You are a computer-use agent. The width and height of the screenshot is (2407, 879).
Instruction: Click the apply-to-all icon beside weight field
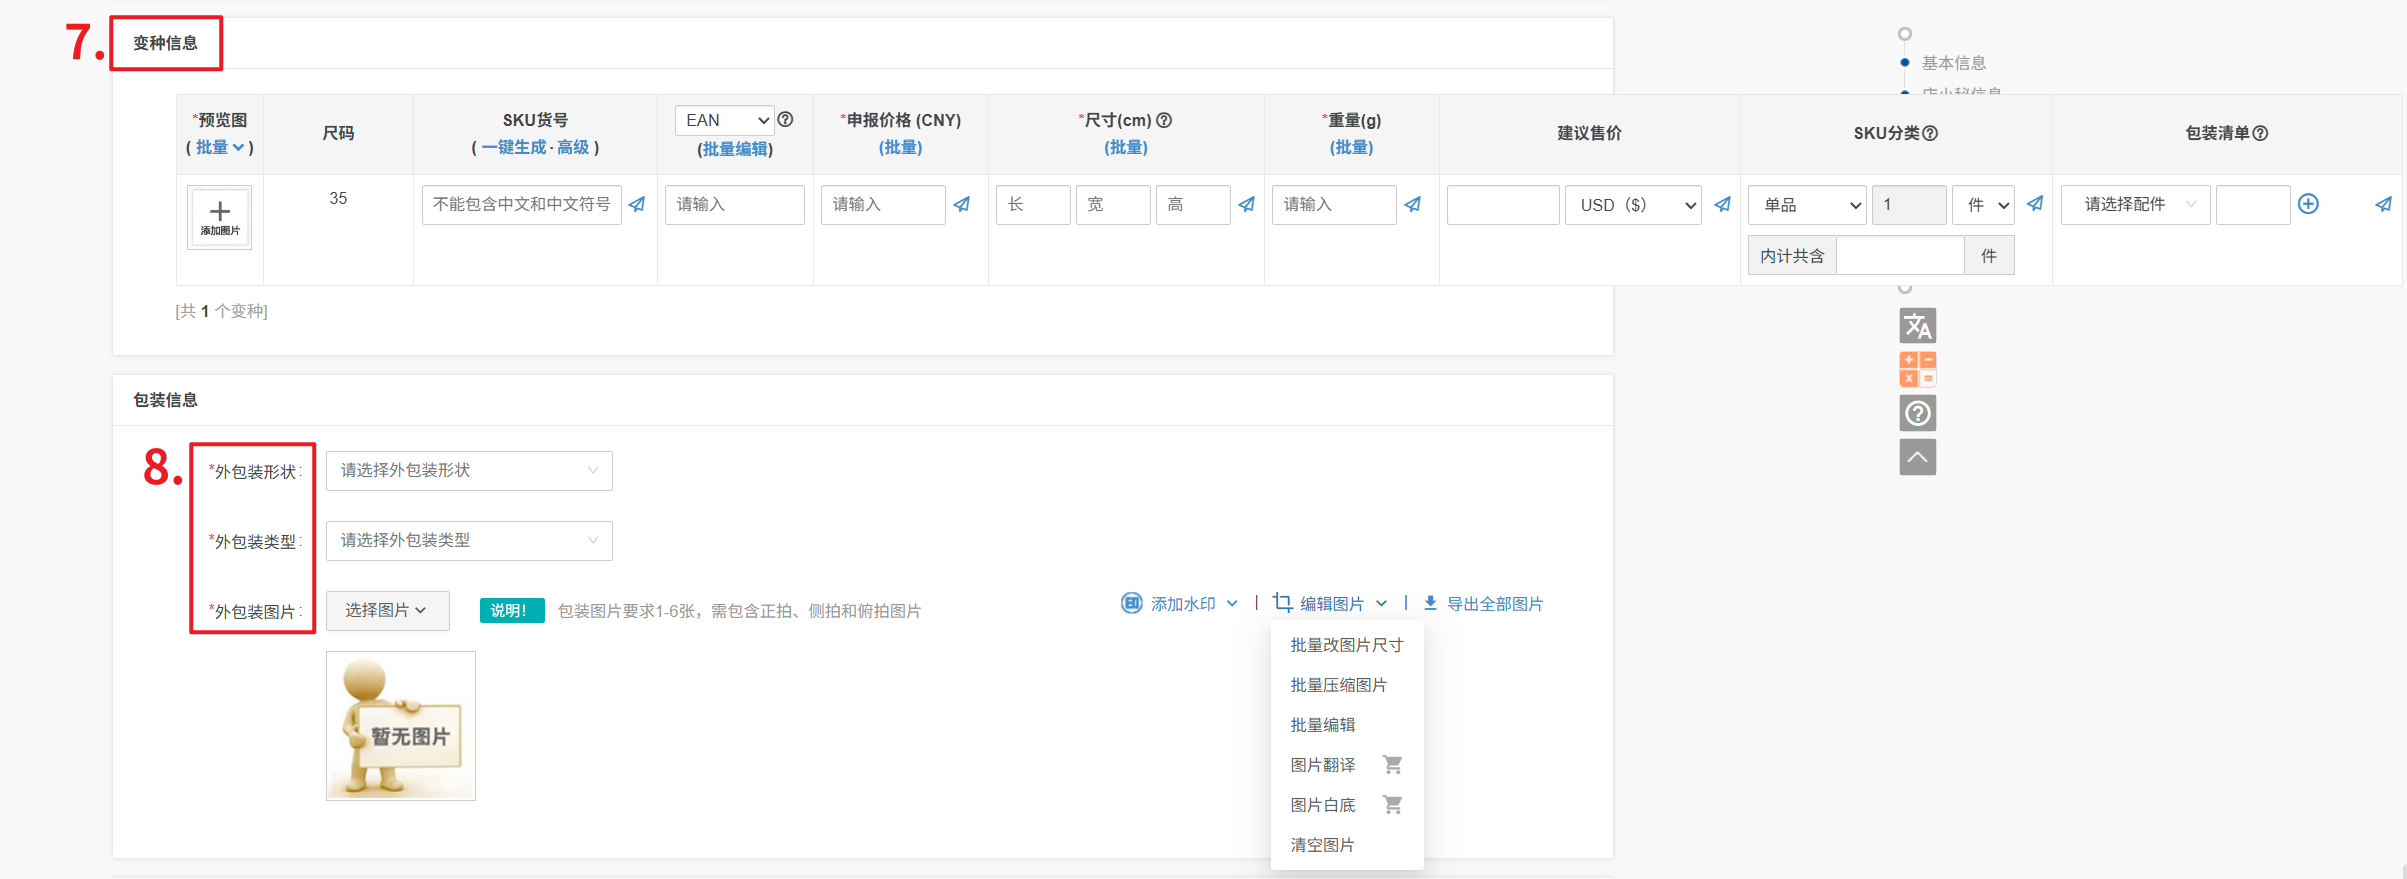coord(1412,204)
